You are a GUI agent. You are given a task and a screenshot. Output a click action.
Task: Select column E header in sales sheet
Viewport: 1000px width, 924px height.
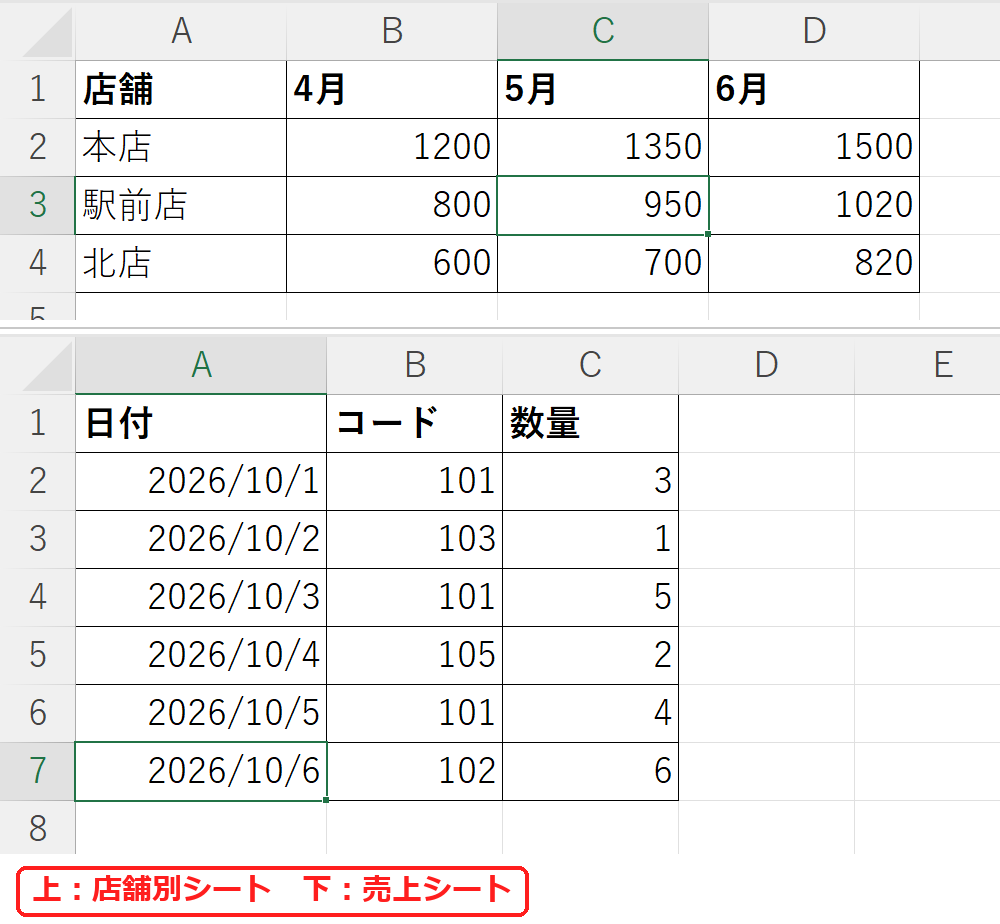click(927, 365)
